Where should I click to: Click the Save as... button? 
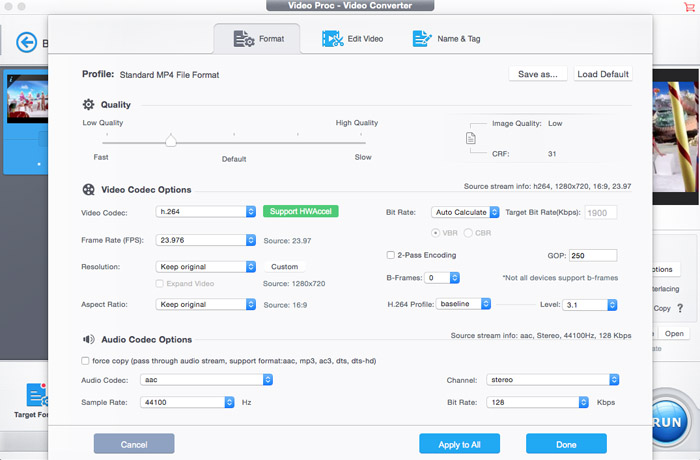coord(538,74)
